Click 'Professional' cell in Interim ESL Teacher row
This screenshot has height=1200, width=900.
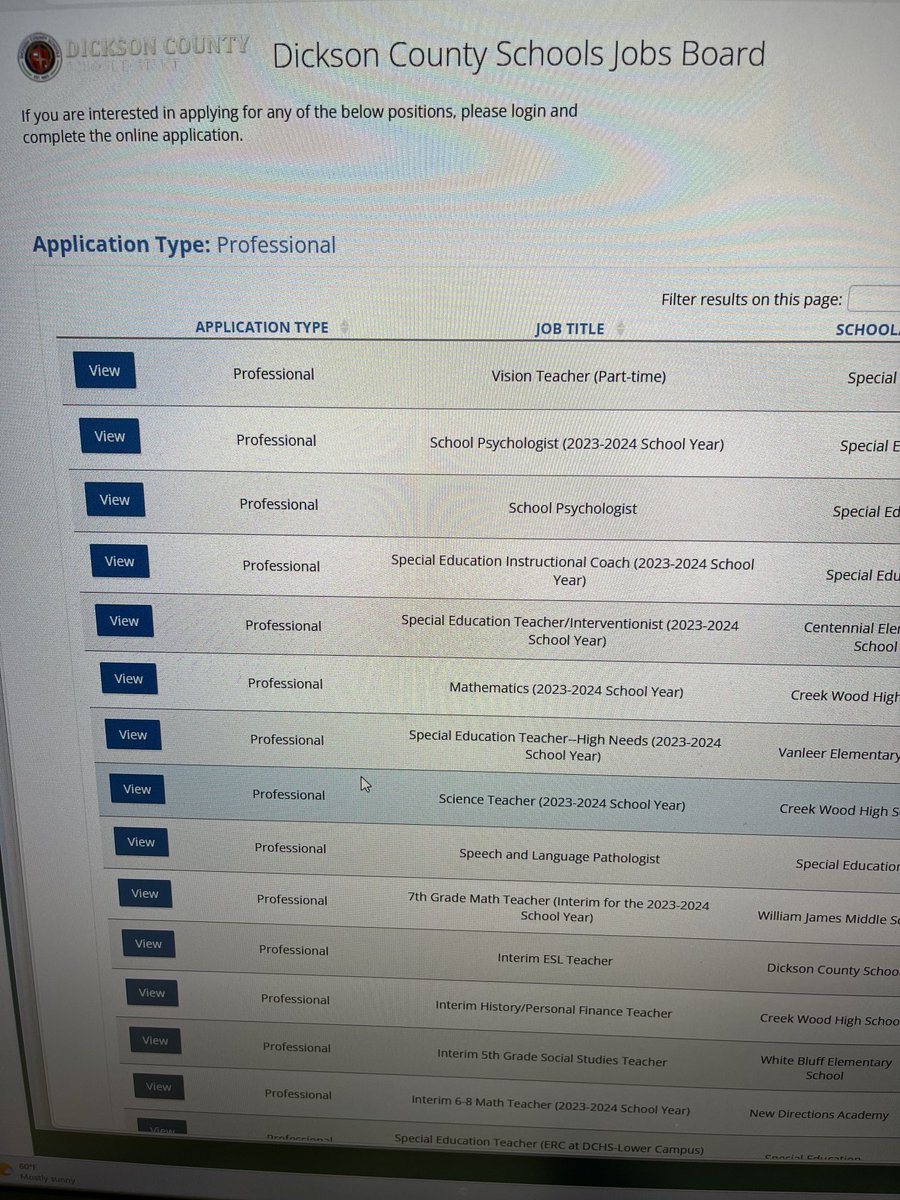[294, 950]
